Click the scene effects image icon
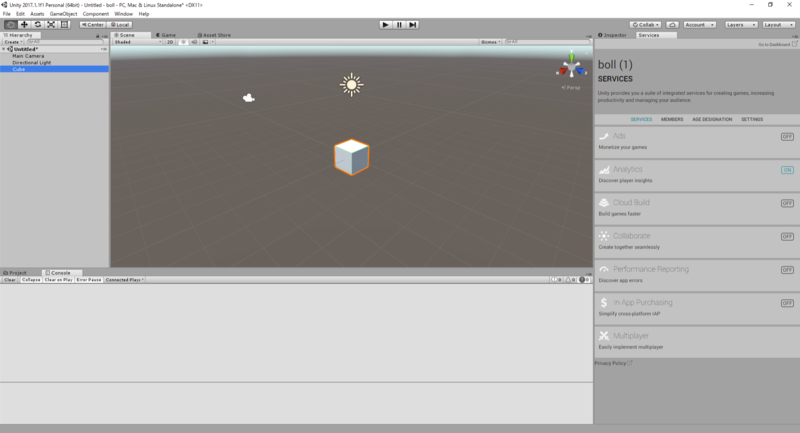Image resolution: width=800 pixels, height=433 pixels. [206, 42]
